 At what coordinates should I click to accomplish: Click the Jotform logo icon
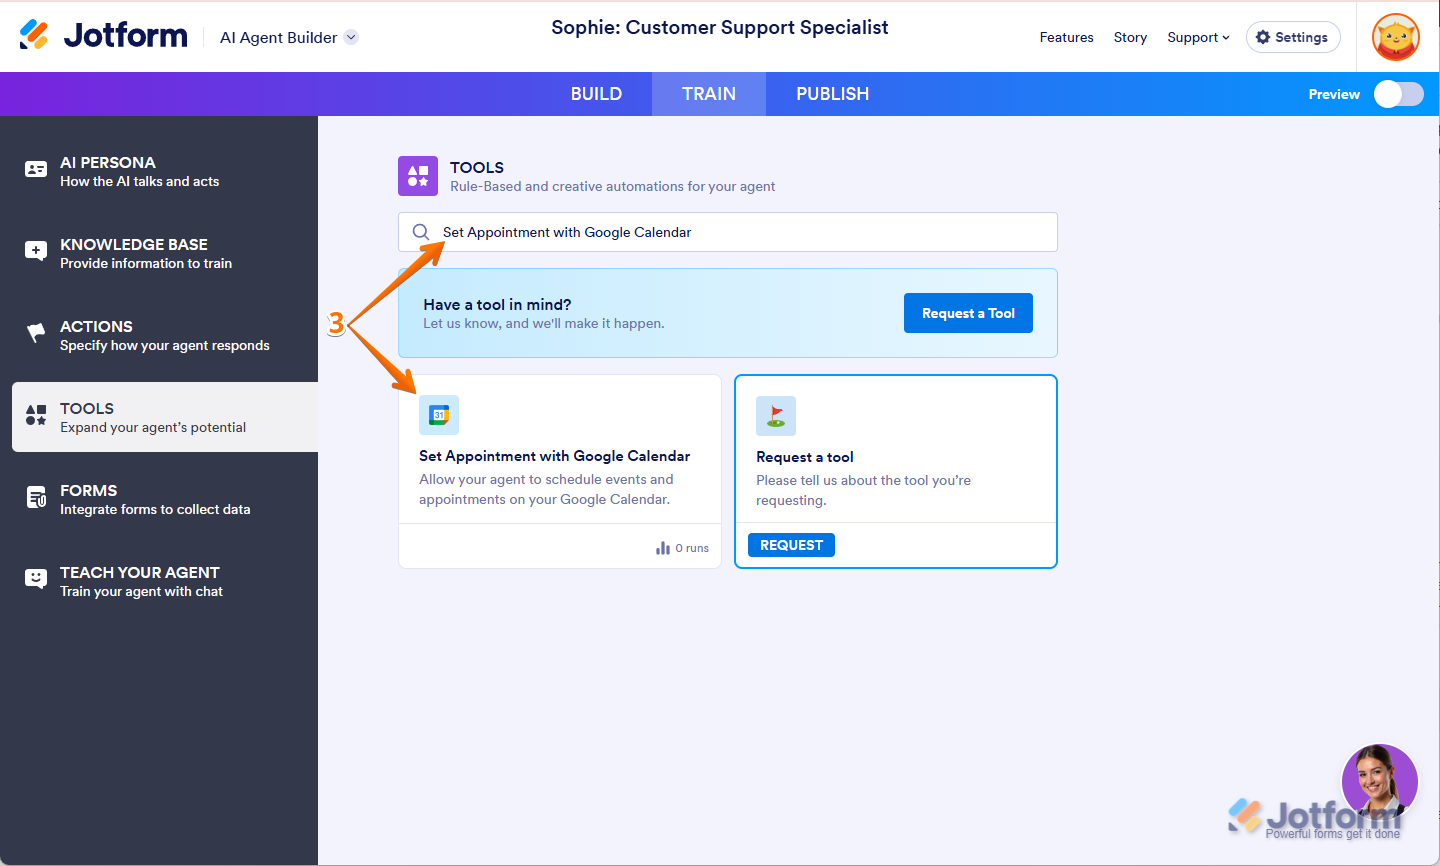(34, 35)
